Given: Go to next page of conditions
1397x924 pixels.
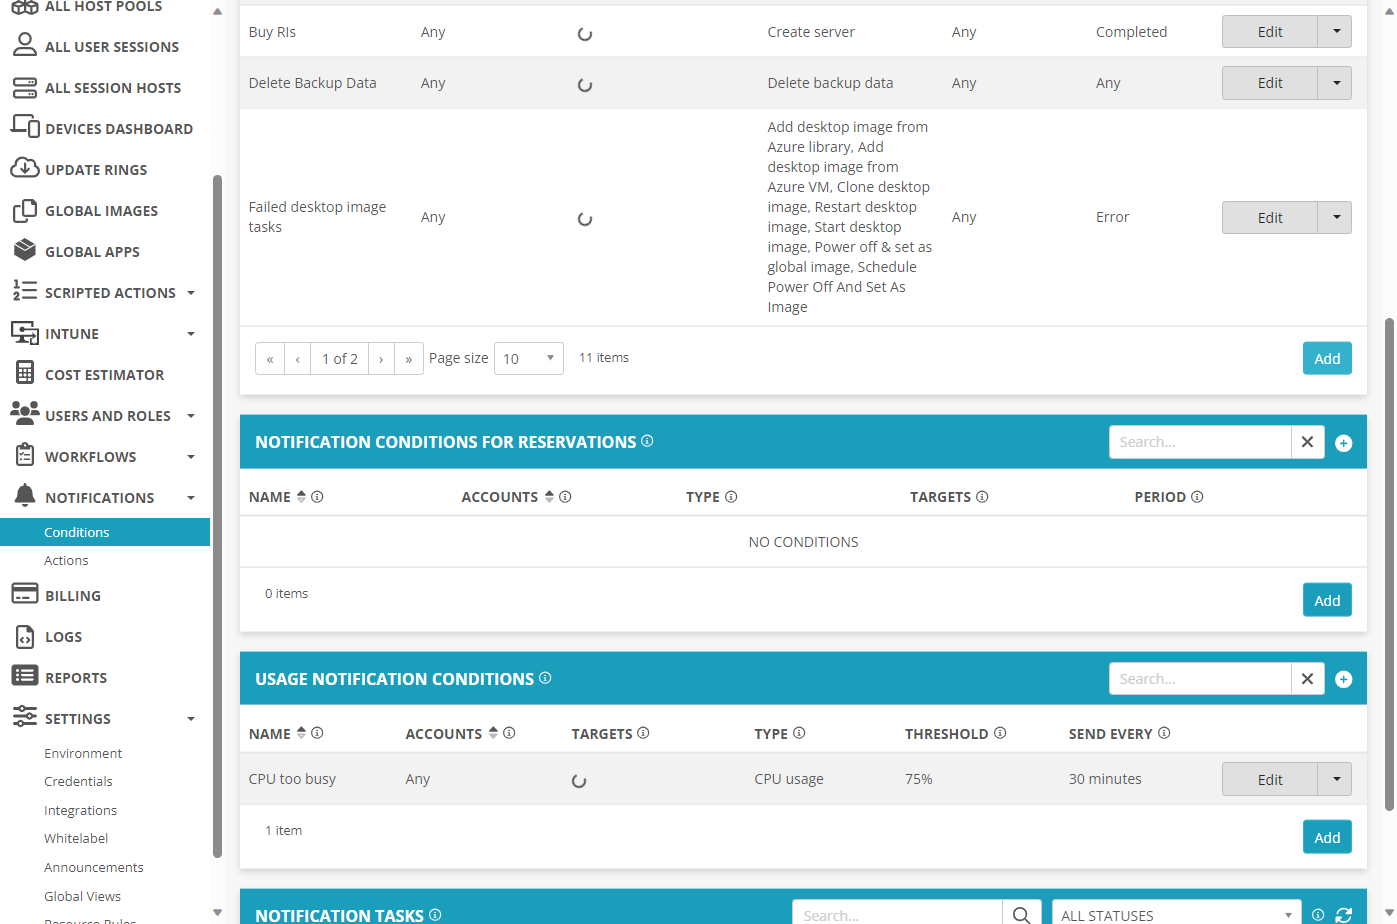Looking at the screenshot, I should click(381, 358).
